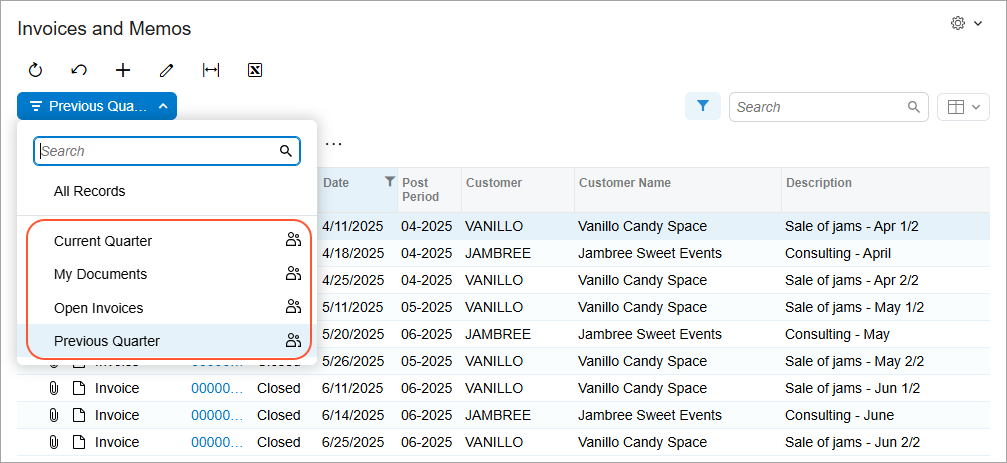The width and height of the screenshot is (1007, 463).
Task: Click the blue filter funnel button
Action: 703,106
